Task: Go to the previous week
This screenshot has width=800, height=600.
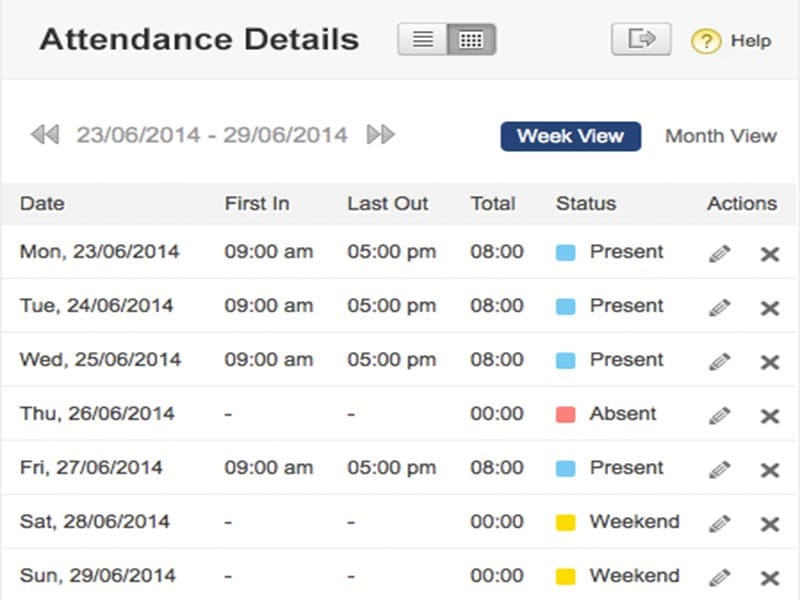Action: [x=45, y=134]
